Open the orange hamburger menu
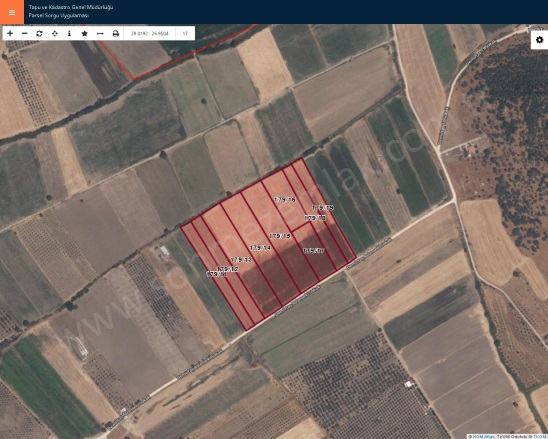Viewport: 548px width, 439px height. point(12,12)
